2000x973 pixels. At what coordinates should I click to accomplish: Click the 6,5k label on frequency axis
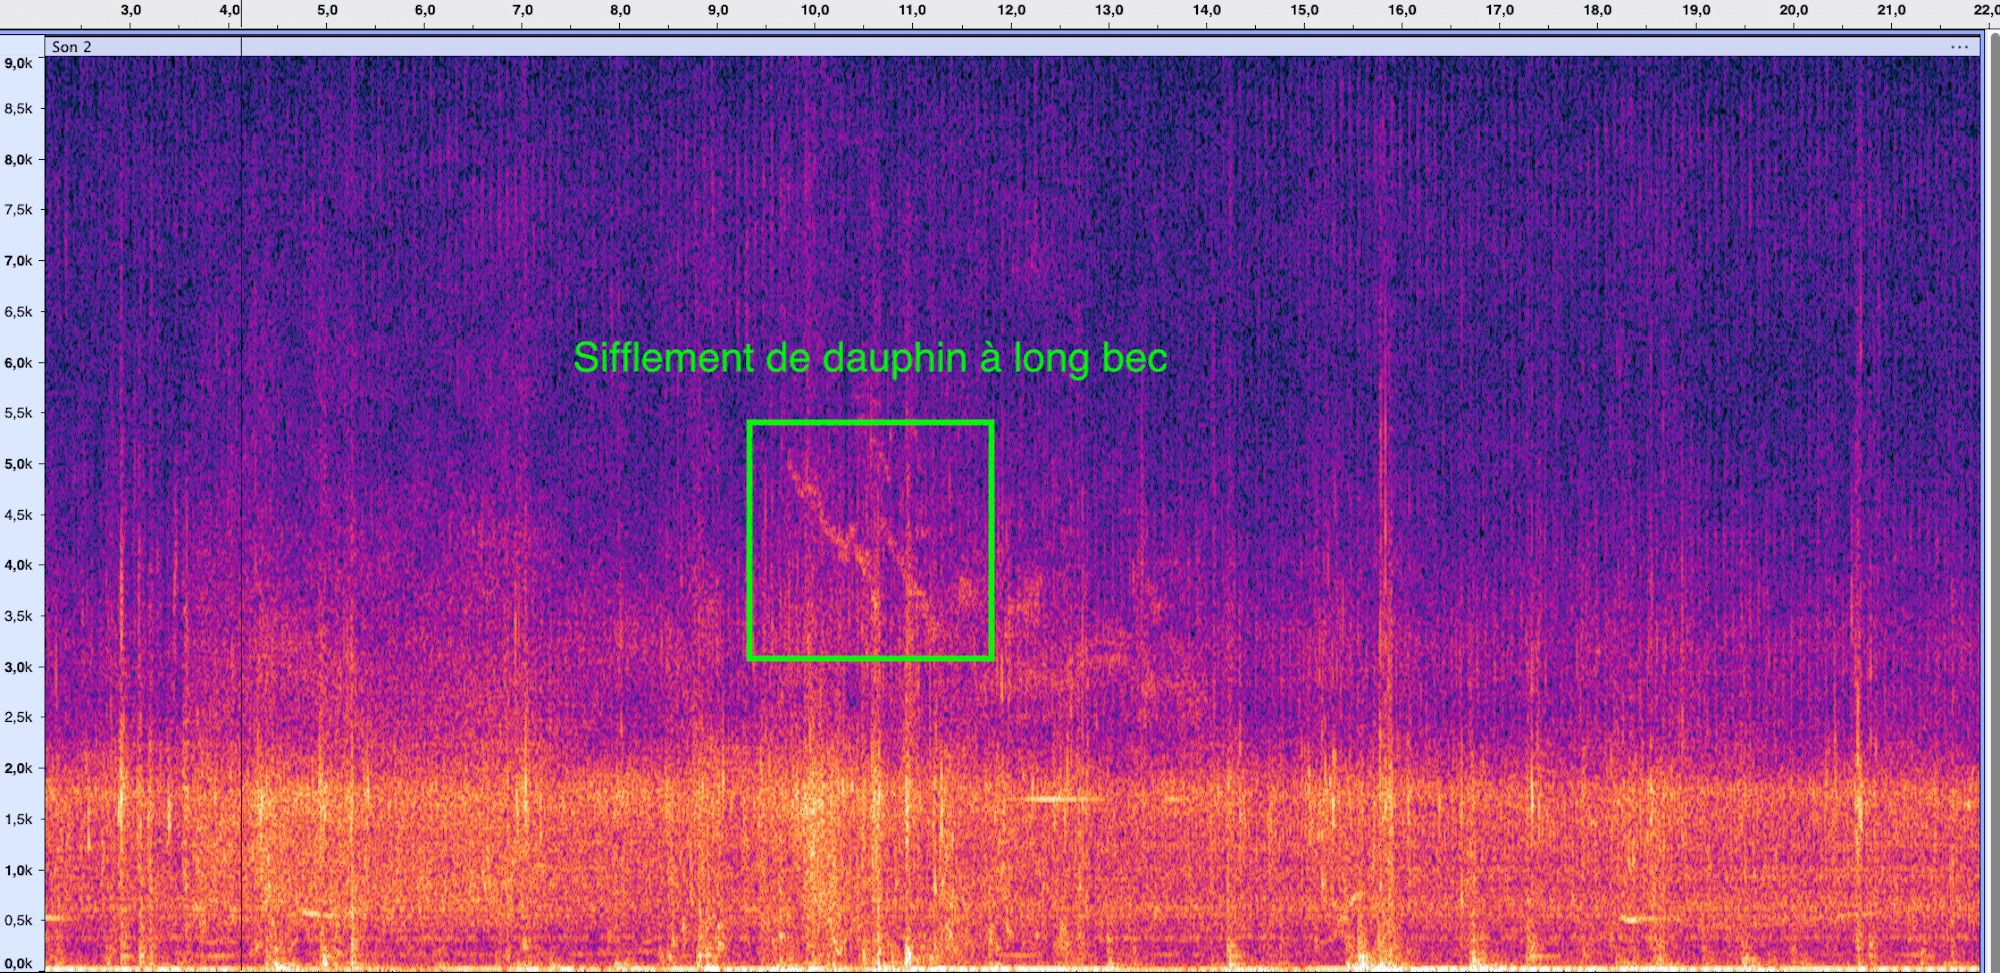(x=18, y=312)
